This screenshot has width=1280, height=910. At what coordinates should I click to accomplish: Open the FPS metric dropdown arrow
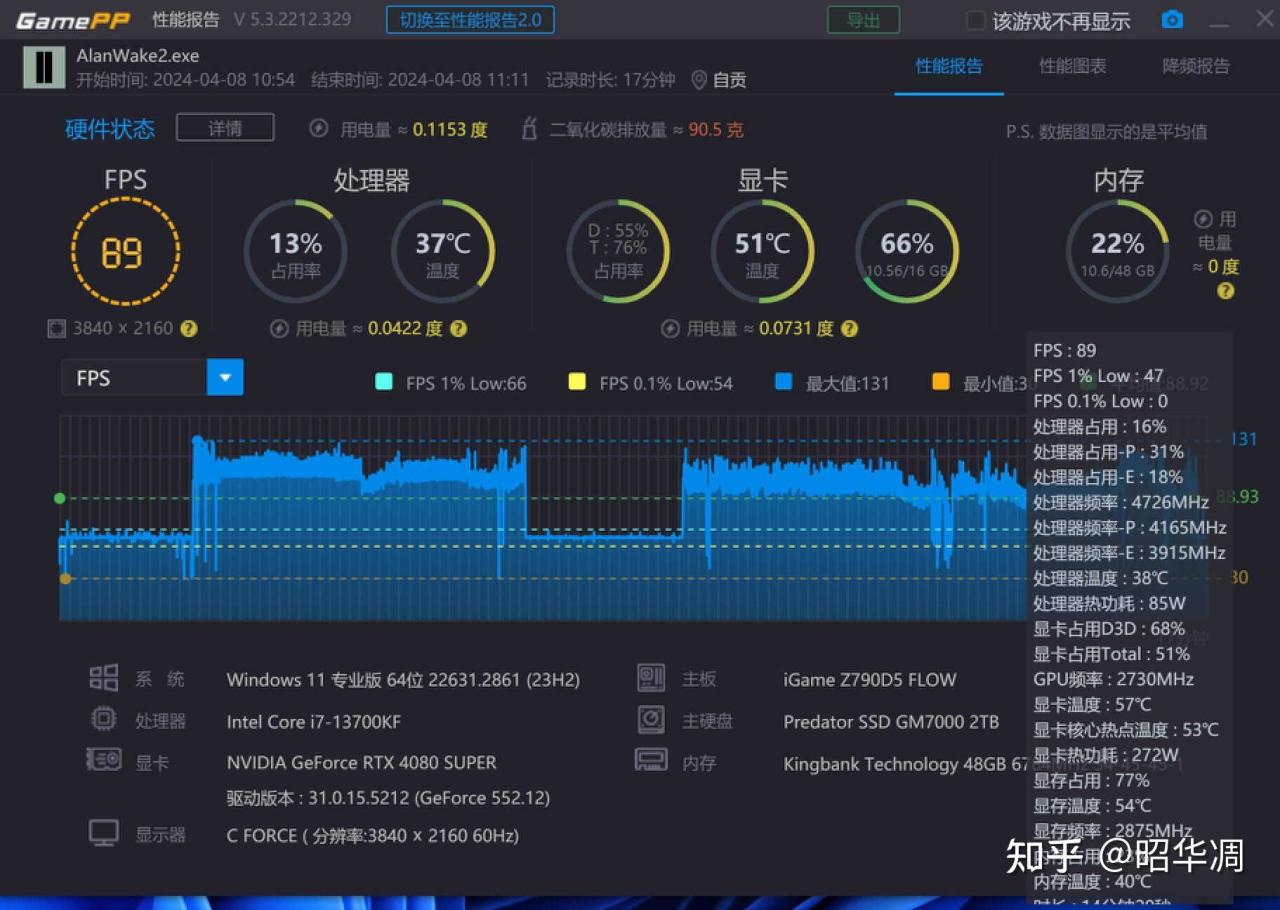point(225,377)
